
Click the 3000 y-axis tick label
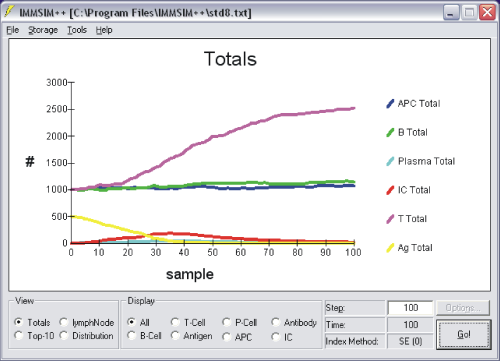[57, 82]
